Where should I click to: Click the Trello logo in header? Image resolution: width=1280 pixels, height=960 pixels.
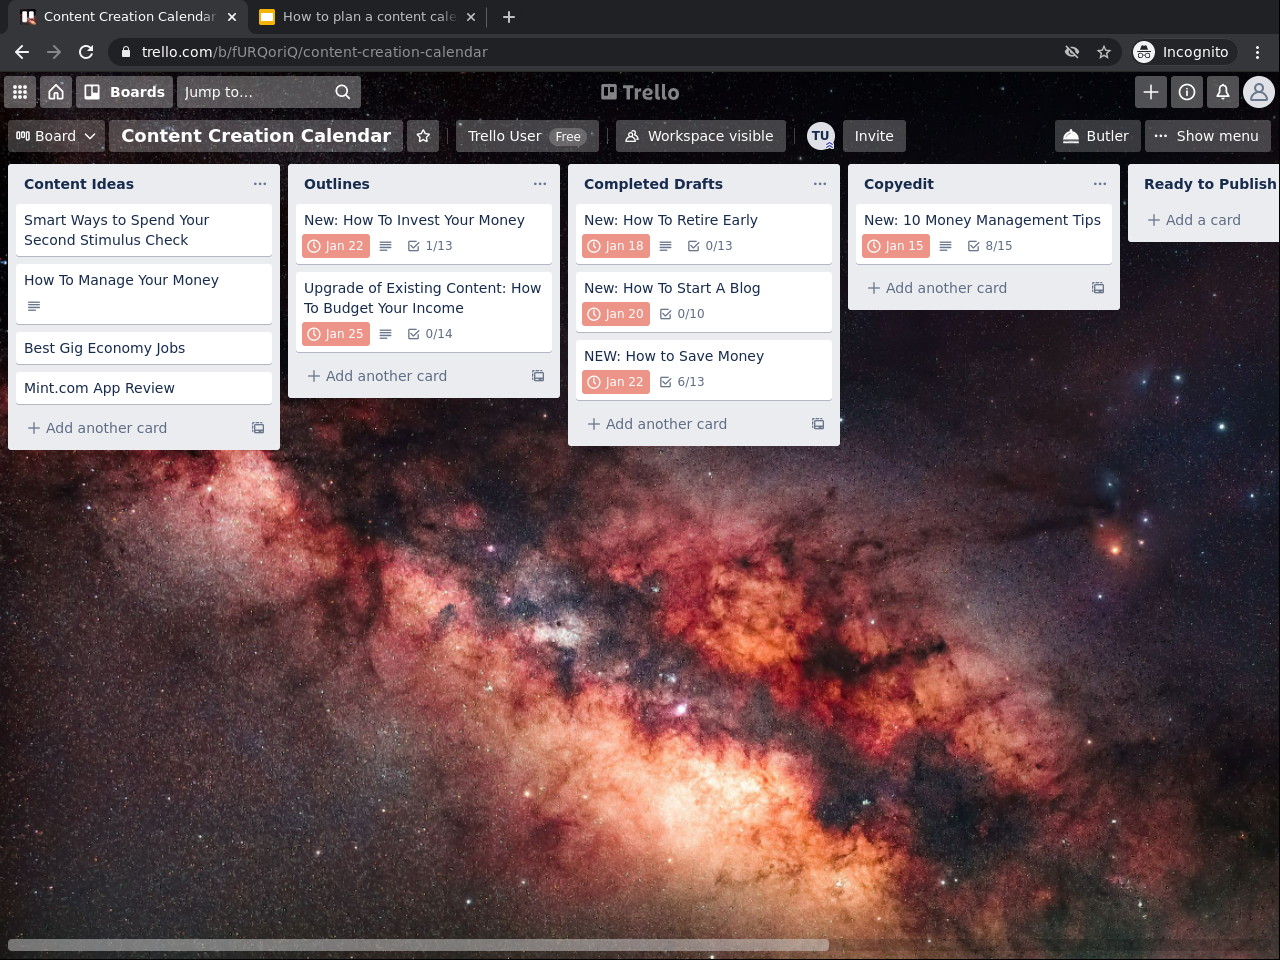coord(640,92)
